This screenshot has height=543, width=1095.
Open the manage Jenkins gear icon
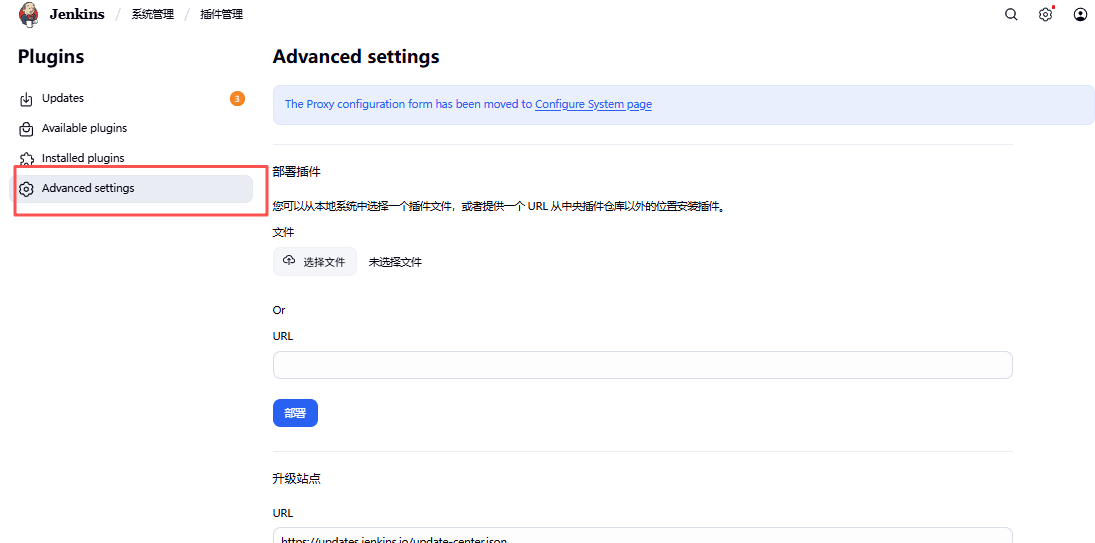tap(1045, 15)
